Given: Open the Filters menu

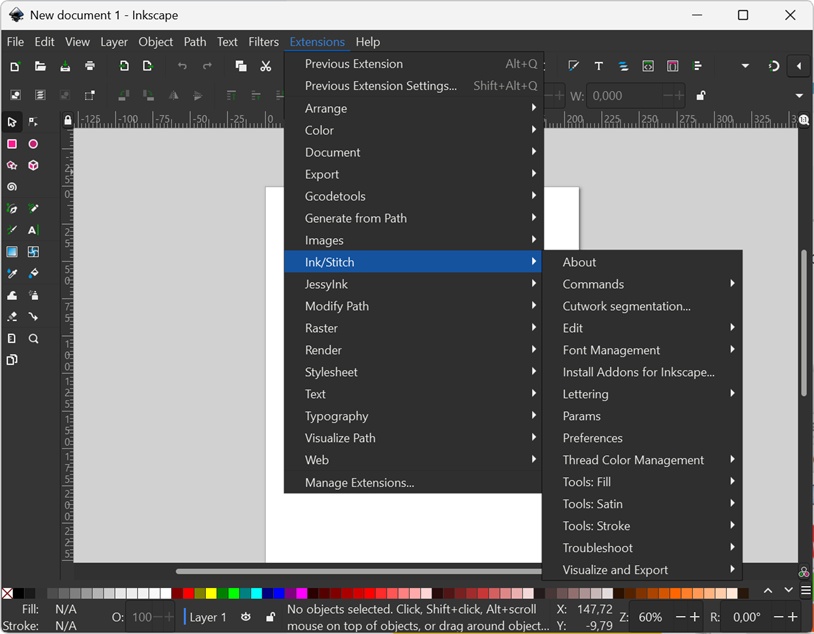Looking at the screenshot, I should click(263, 42).
